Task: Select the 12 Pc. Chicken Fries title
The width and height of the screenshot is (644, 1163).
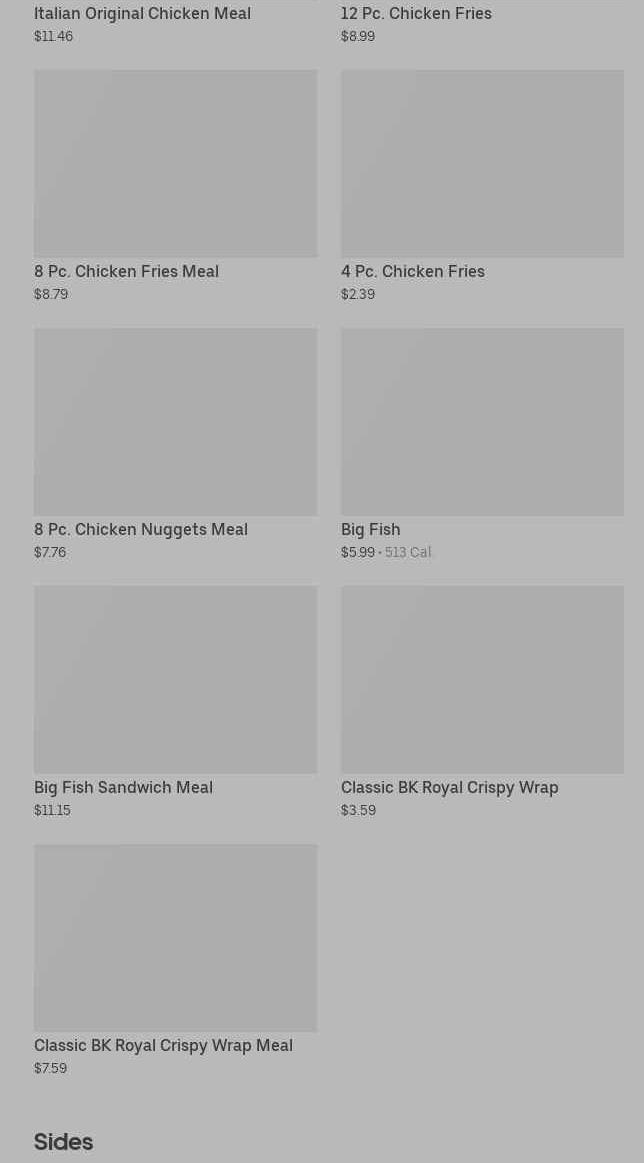Action: pyautogui.click(x=416, y=14)
